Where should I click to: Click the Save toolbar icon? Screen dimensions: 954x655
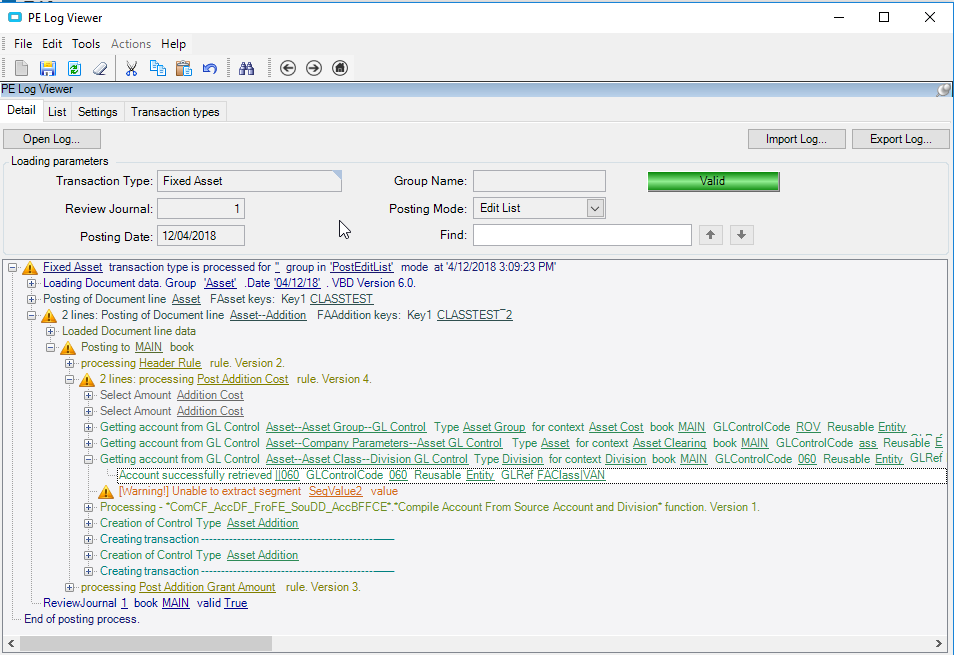[47, 68]
